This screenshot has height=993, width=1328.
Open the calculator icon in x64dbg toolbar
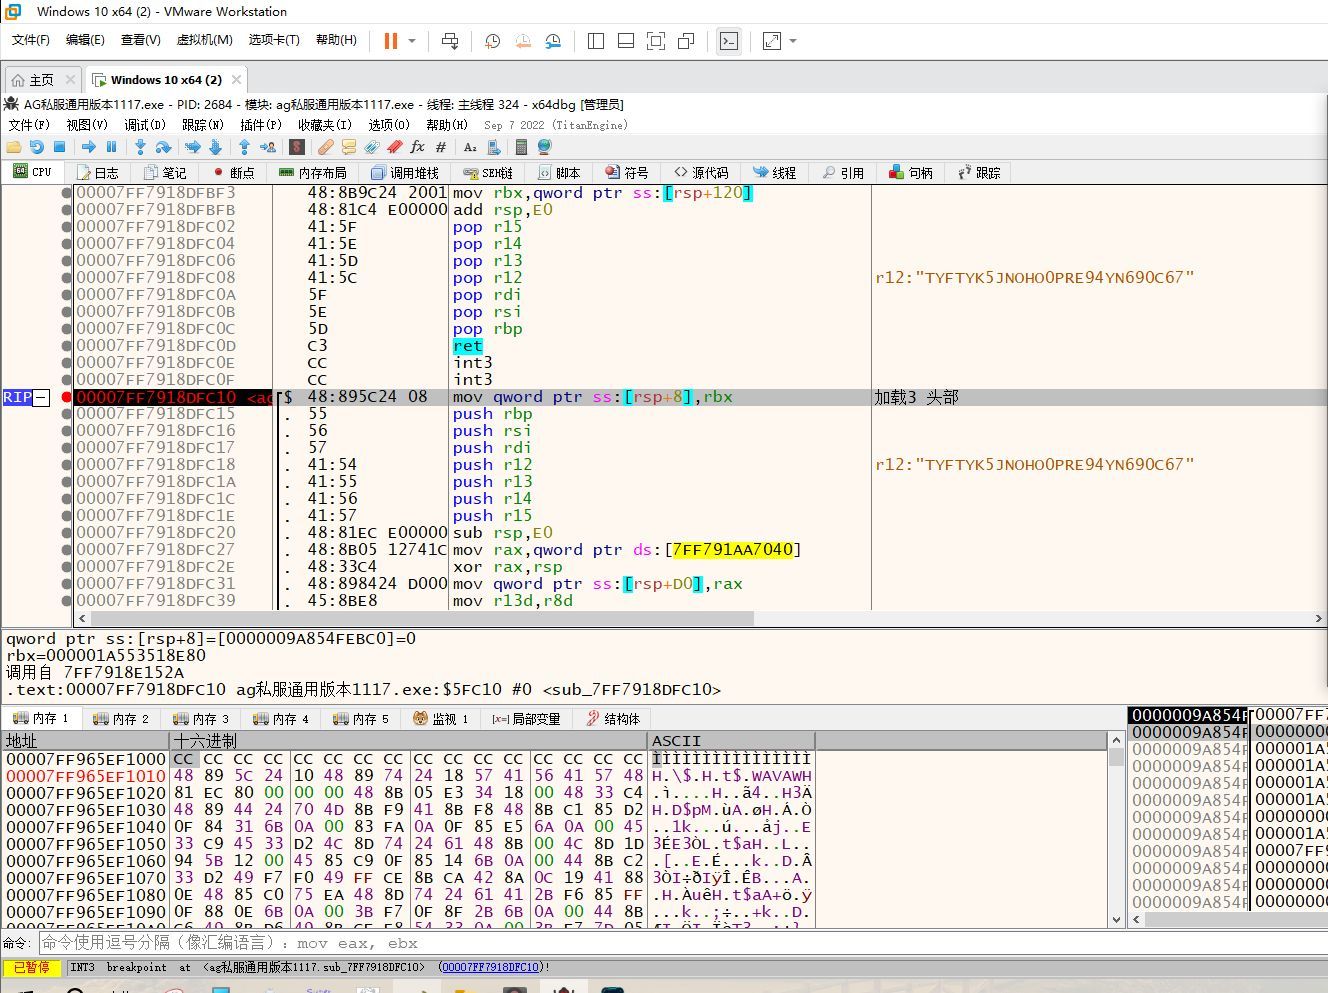[x=521, y=147]
